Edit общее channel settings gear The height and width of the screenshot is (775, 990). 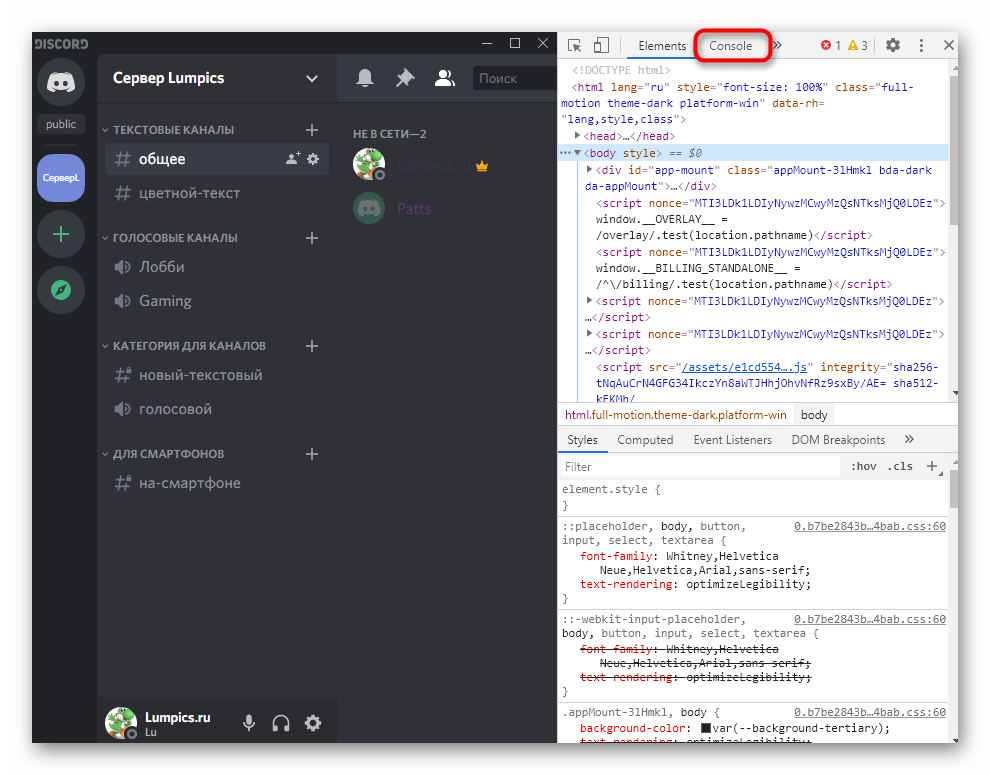[313, 159]
